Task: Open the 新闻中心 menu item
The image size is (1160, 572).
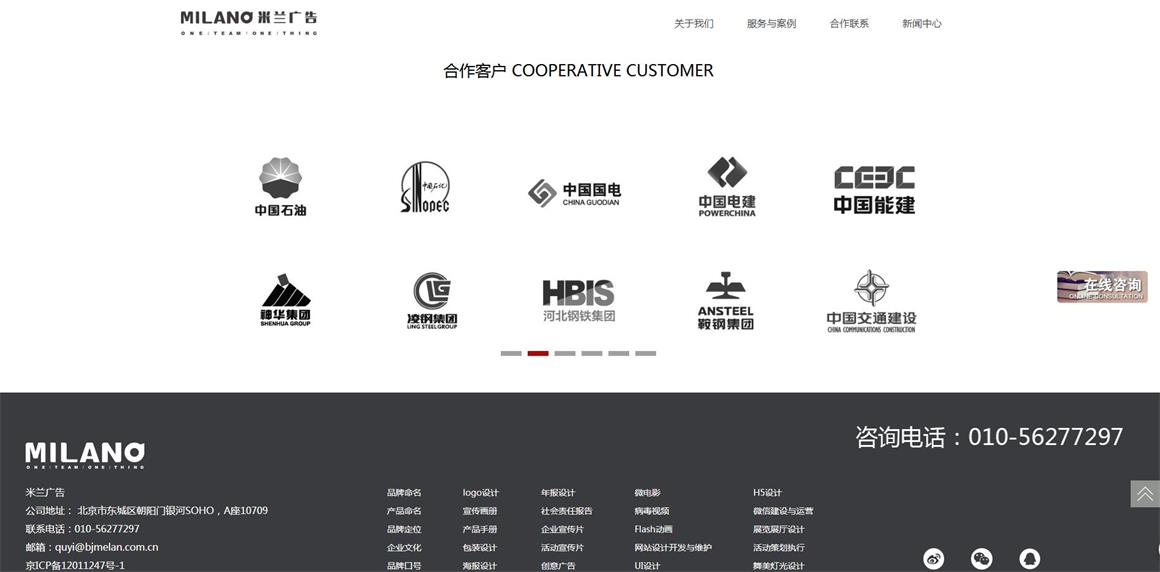Action: [x=921, y=23]
